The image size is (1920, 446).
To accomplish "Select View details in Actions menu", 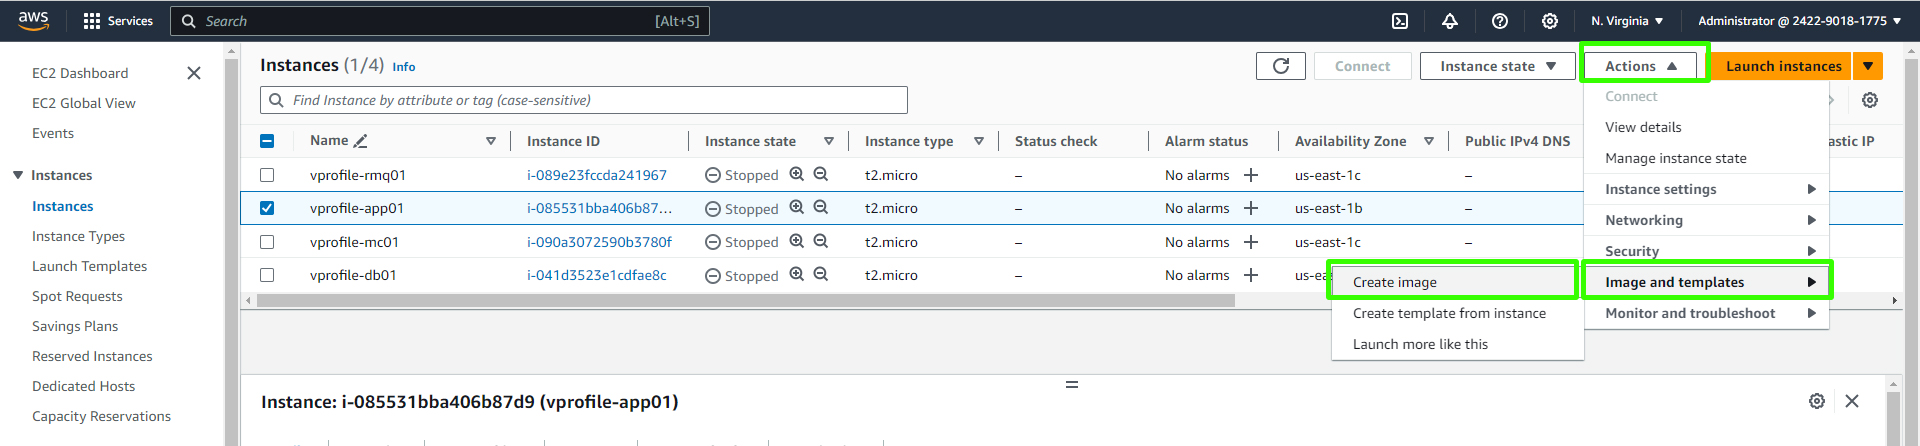I will (x=1707, y=127).
